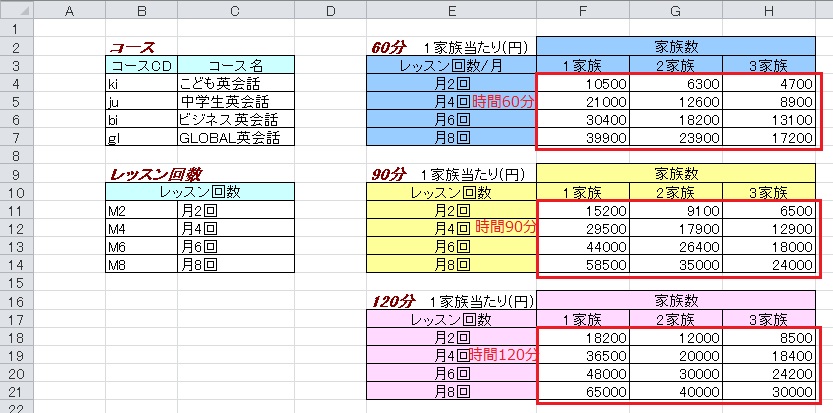This screenshot has height=413, width=833.
Task: Select cell with value 23900
Action: (x=676, y=137)
